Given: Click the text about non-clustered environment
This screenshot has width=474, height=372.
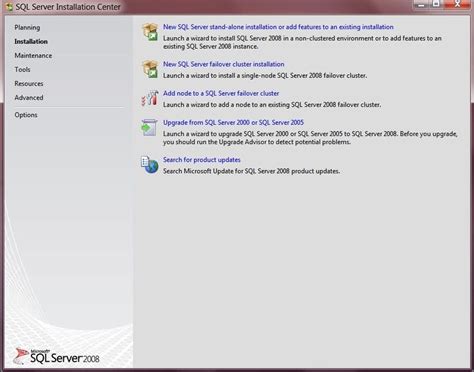Looking at the screenshot, I should [x=302, y=42].
